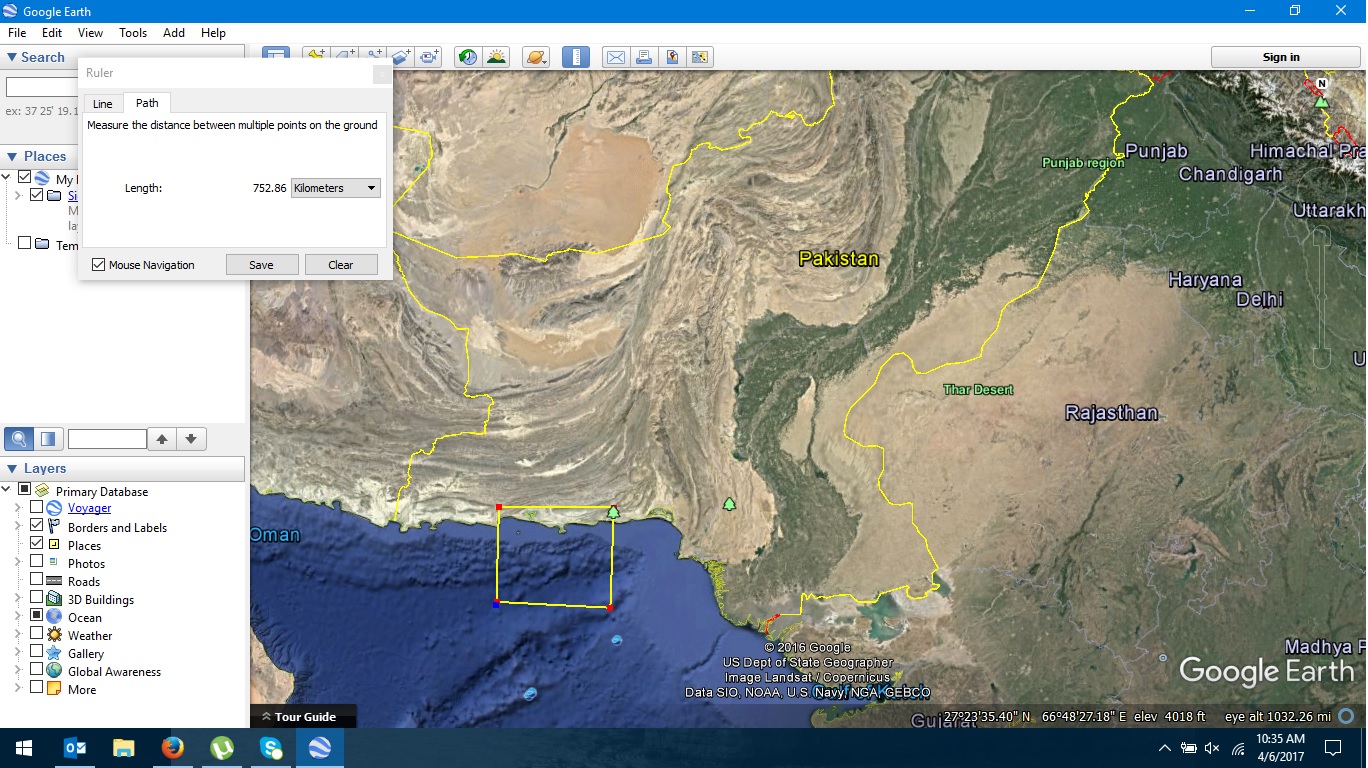Open the Add menu
The height and width of the screenshot is (768, 1368).
click(x=174, y=33)
